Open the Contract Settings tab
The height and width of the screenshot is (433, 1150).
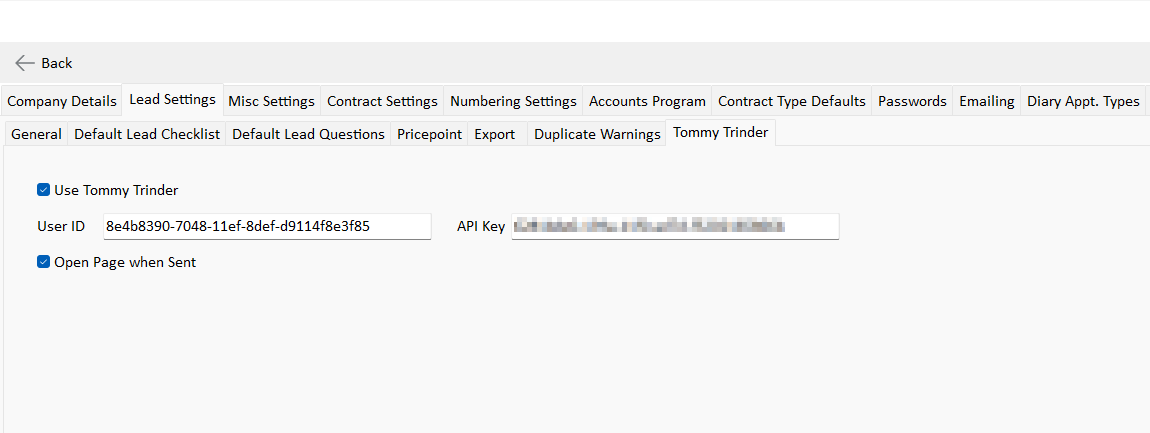(382, 101)
